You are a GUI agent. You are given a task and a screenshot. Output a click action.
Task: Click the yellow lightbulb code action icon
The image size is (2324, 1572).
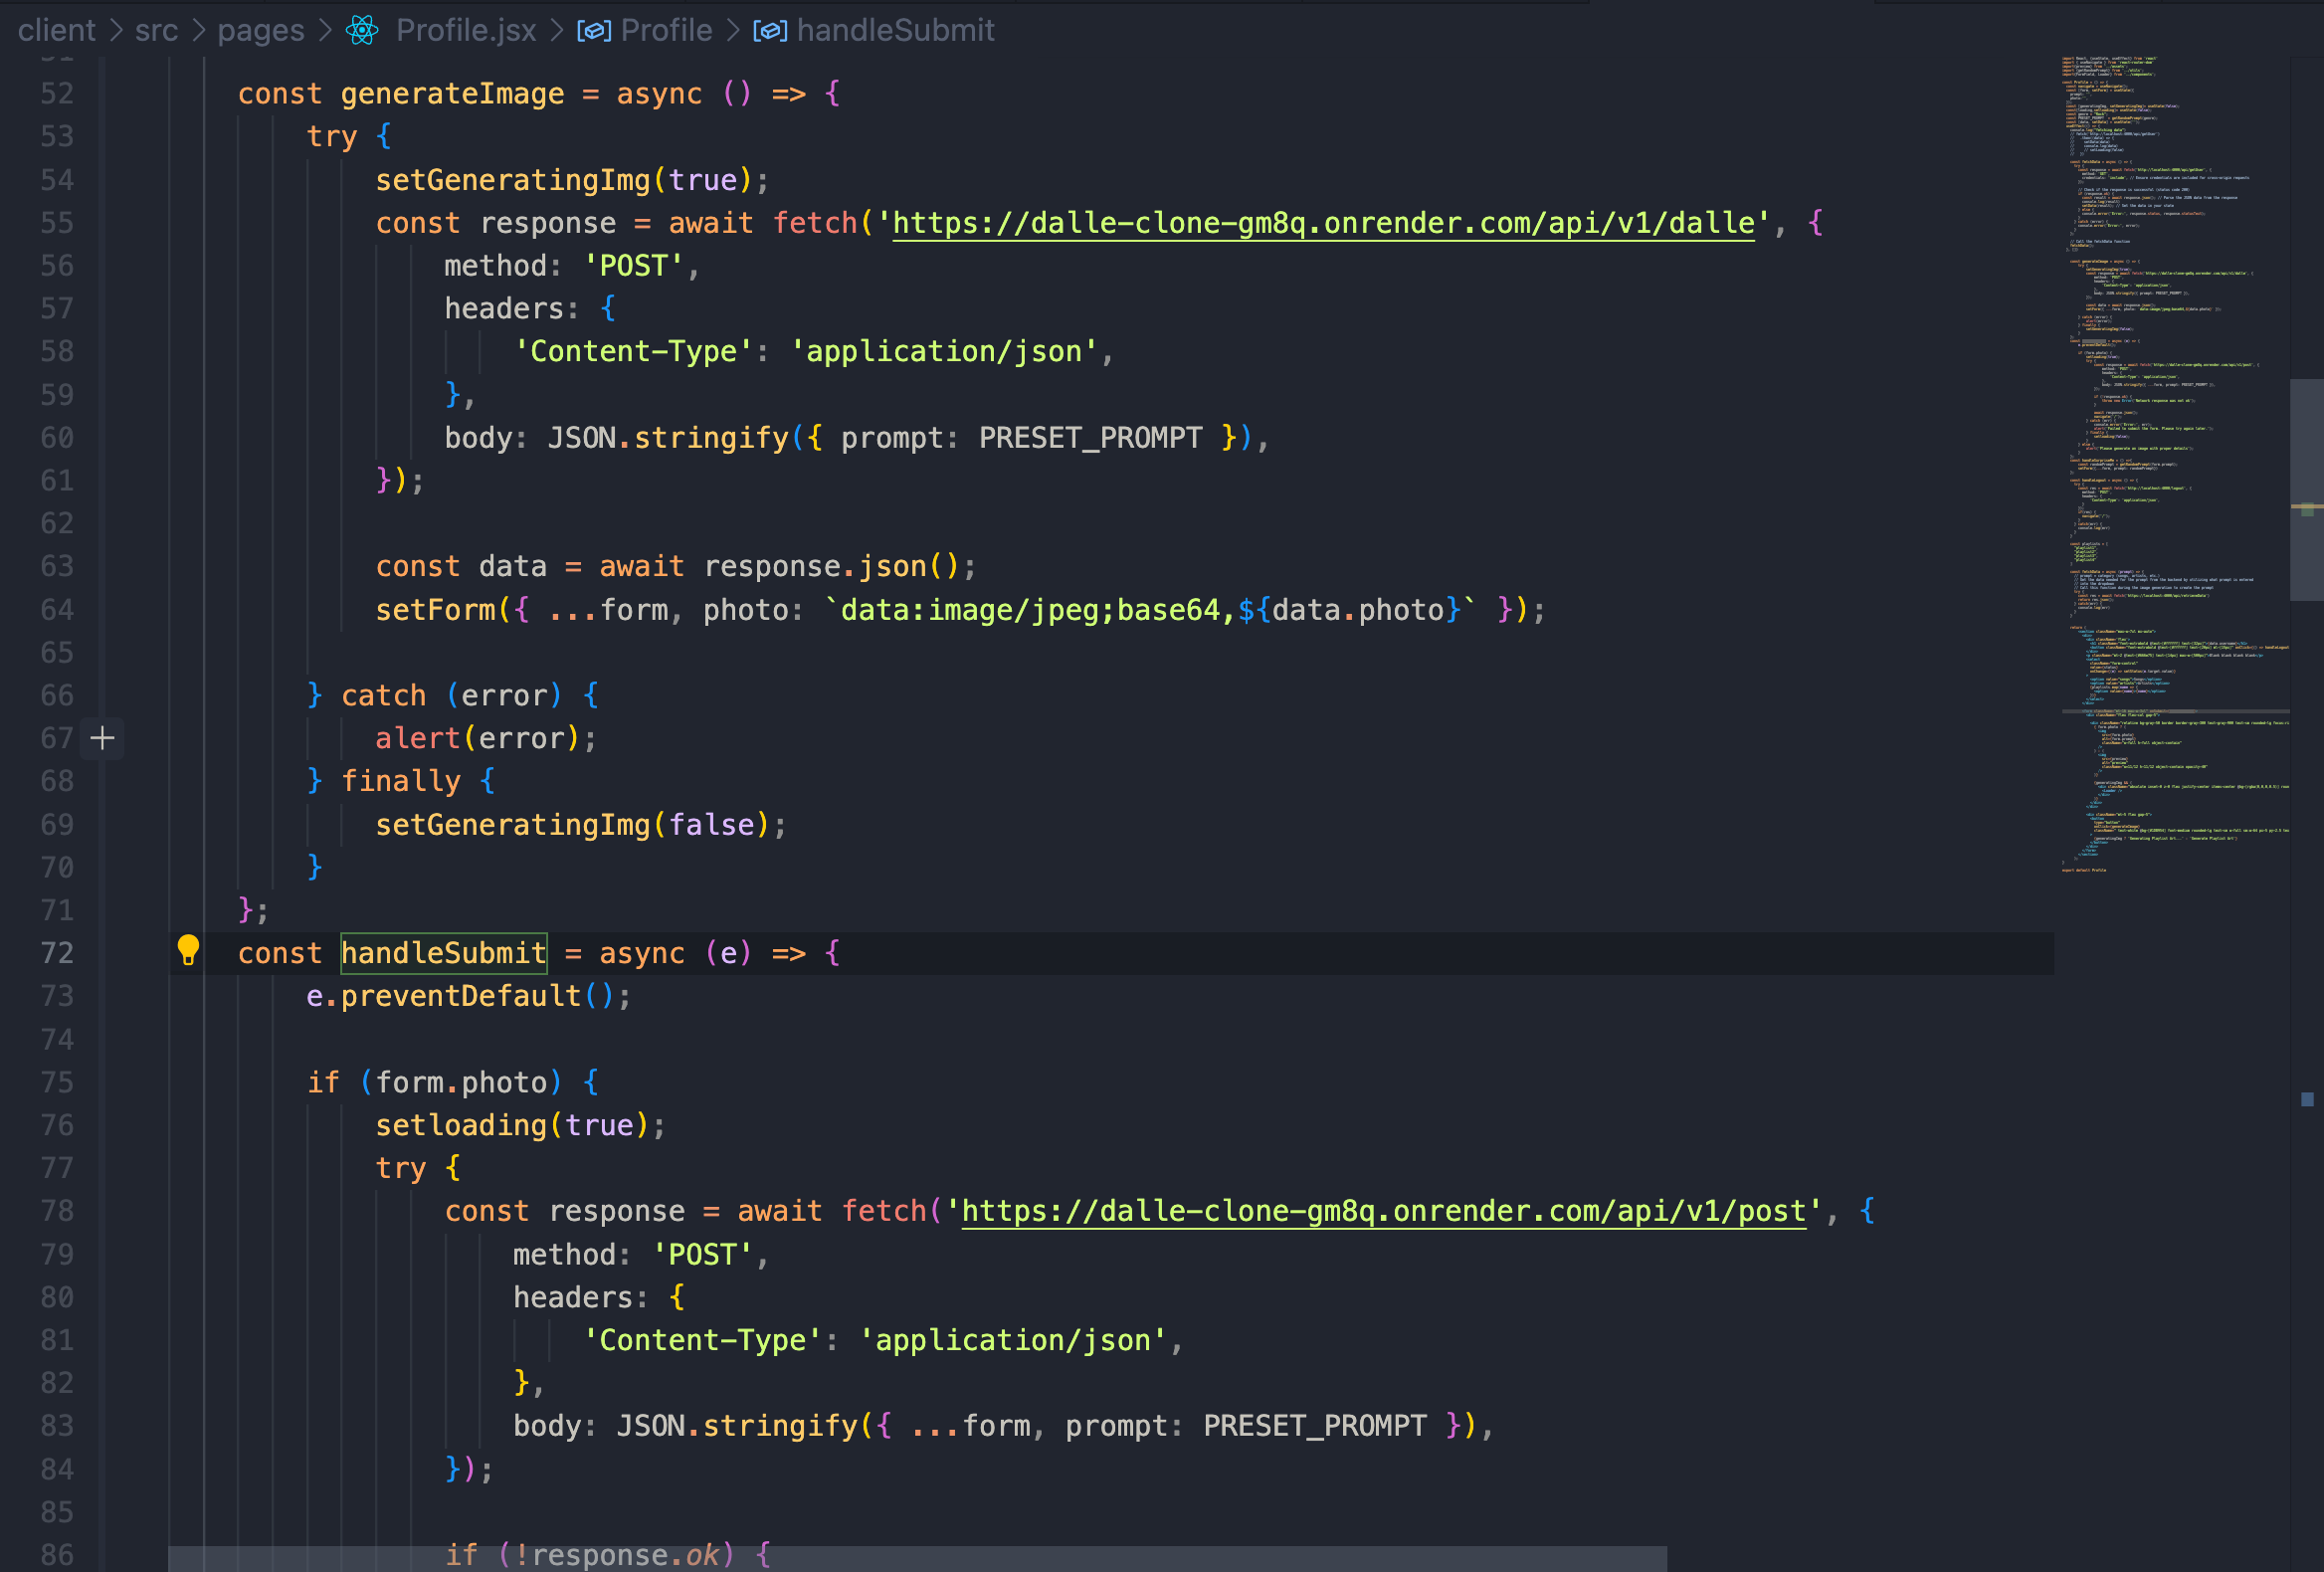pos(187,950)
